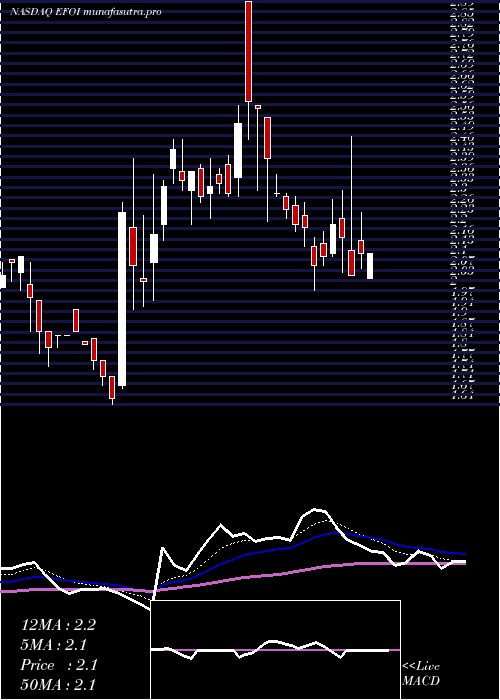This screenshot has width=500, height=700.
Task: Click the last white candlestick on the right
Action: [x=370, y=266]
